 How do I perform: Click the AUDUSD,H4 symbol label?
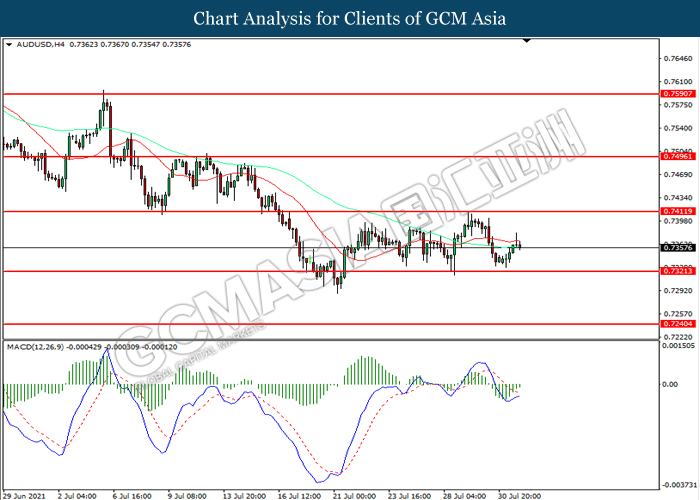(x=38, y=45)
